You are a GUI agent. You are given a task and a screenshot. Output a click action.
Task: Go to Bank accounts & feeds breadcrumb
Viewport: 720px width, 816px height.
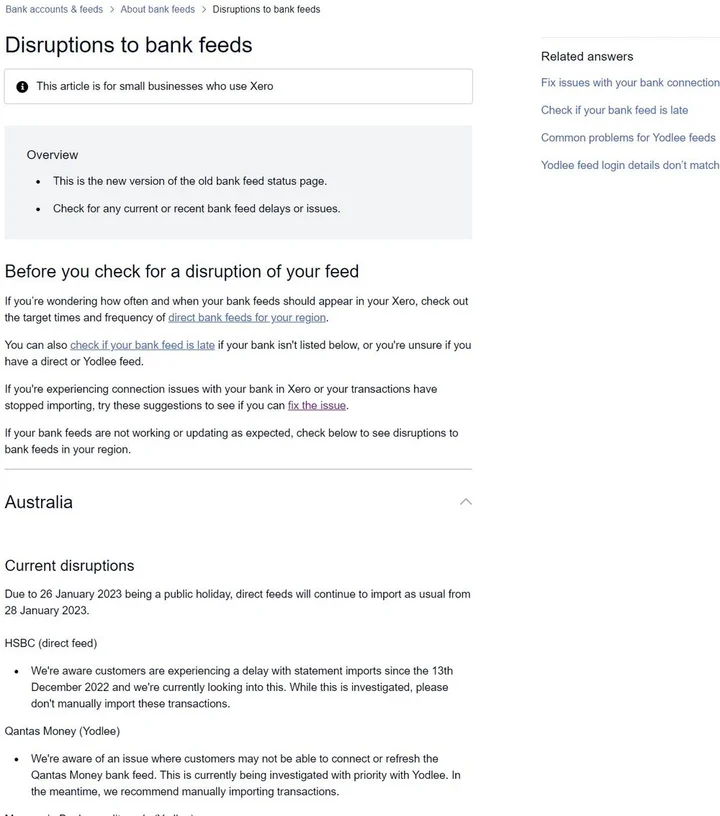tap(54, 10)
